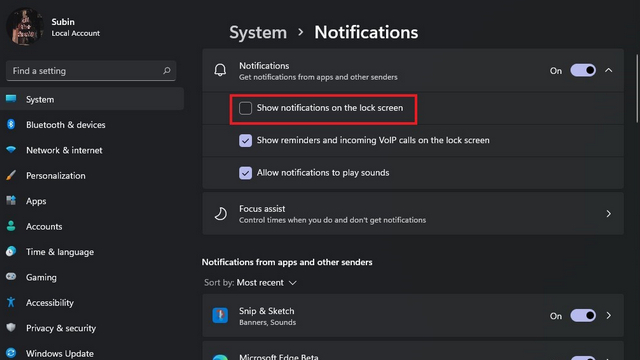Image resolution: width=640 pixels, height=360 pixels.
Task: Disable the Snip & Sketch notifications toggle
Action: pyautogui.click(x=583, y=316)
